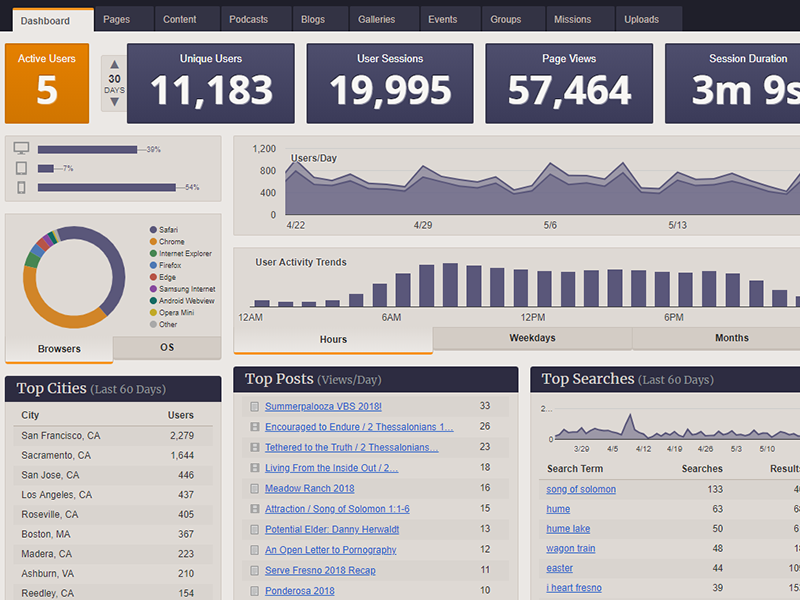Click the hume lake search link
This screenshot has height=600, width=800.
pos(567,528)
